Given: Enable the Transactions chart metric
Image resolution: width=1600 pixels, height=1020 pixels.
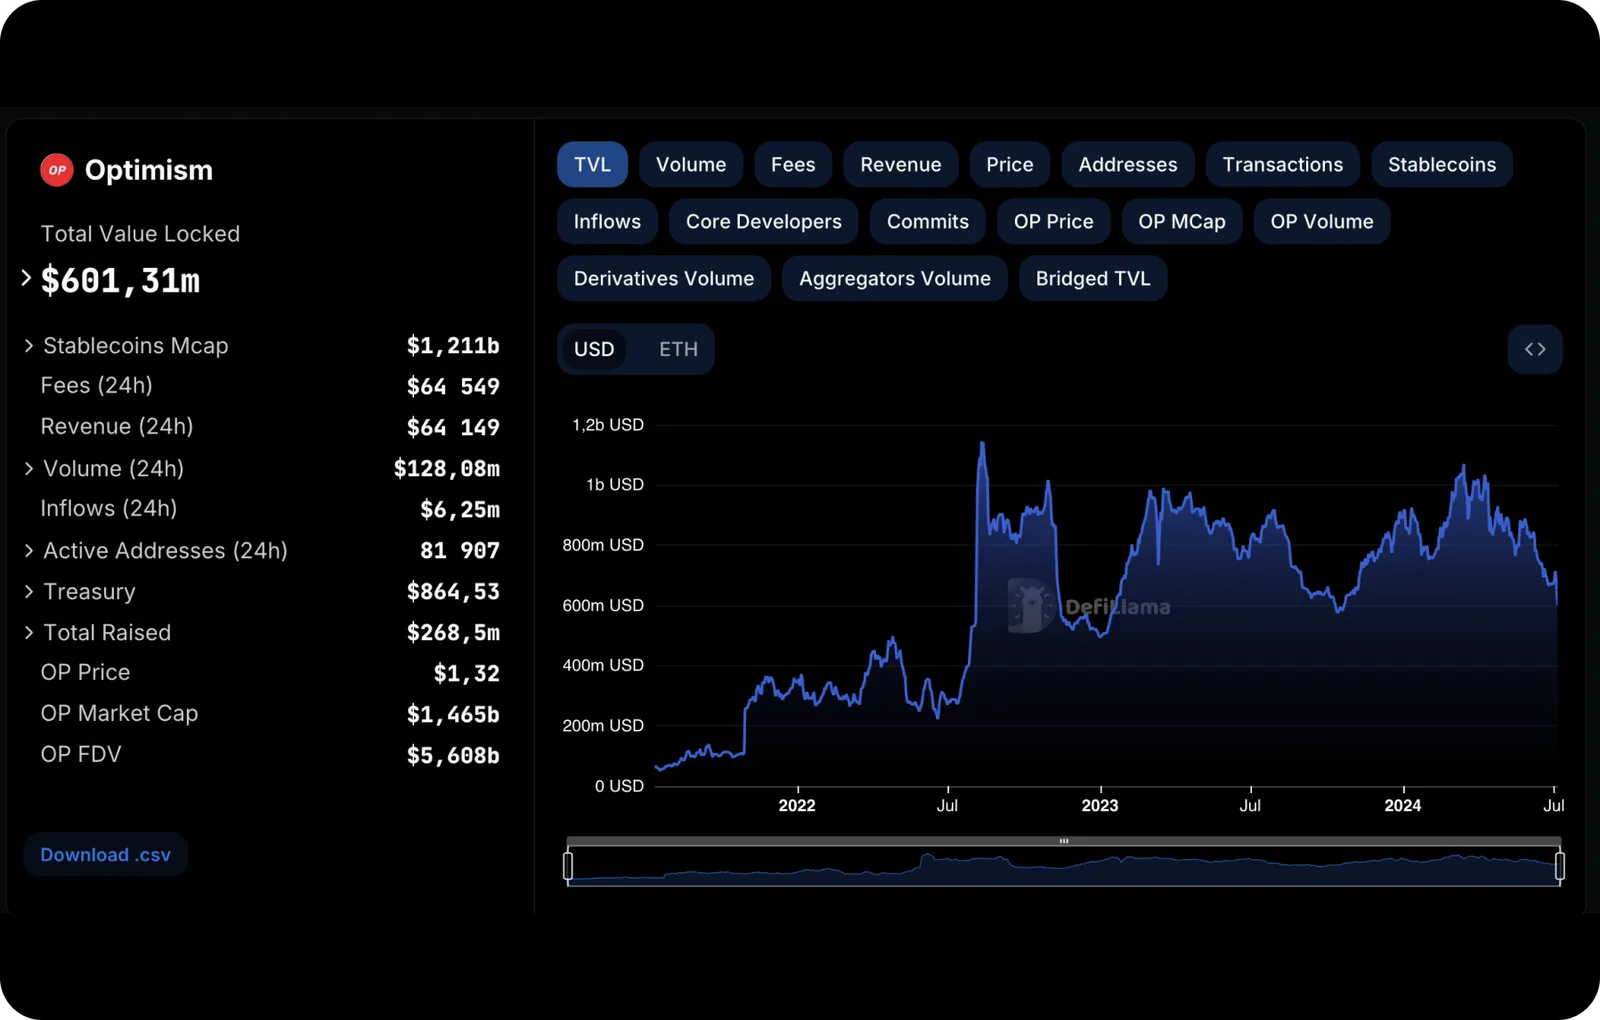Looking at the screenshot, I should click(1283, 164).
